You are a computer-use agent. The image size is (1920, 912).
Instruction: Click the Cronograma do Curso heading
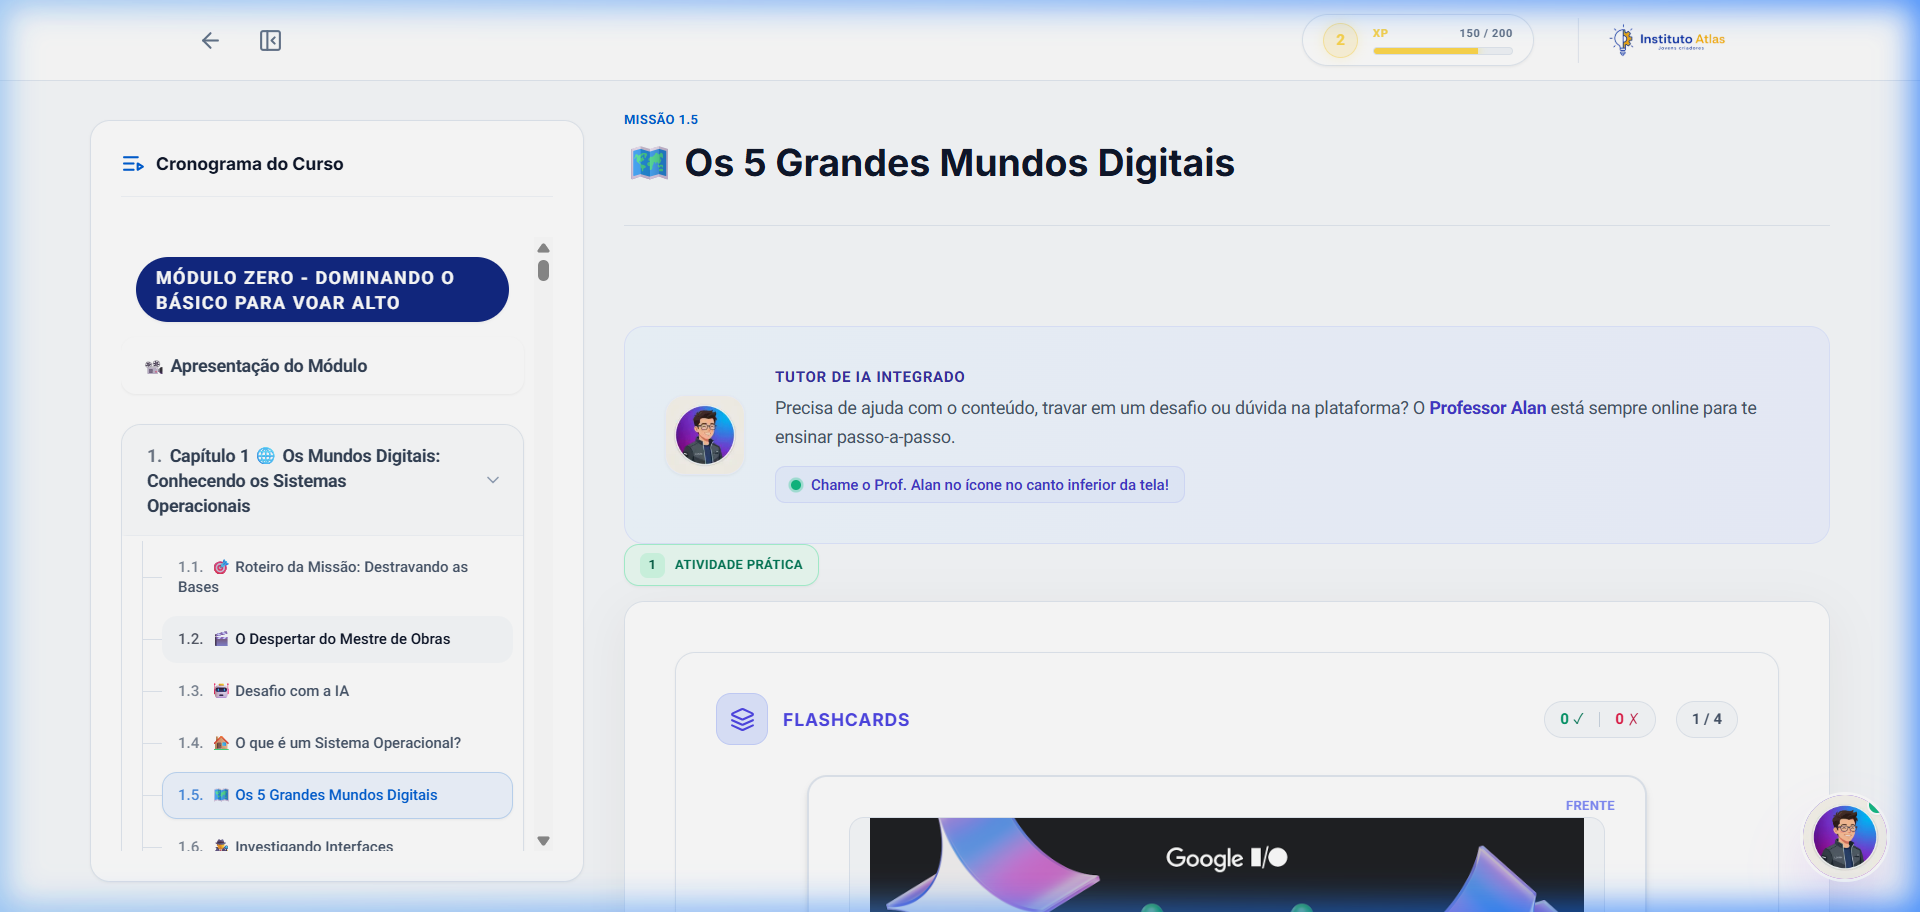coord(249,164)
